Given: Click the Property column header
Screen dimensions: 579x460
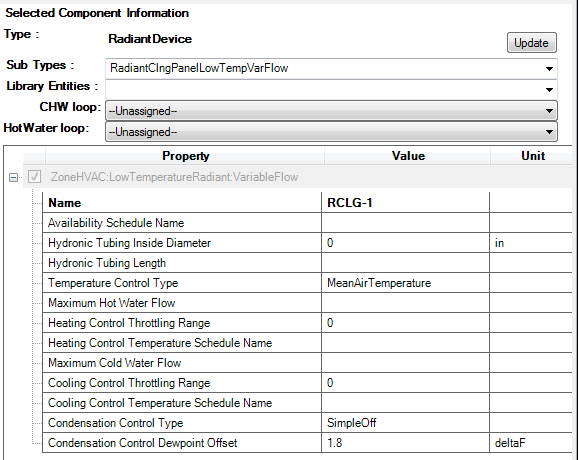Looking at the screenshot, I should [x=185, y=156].
